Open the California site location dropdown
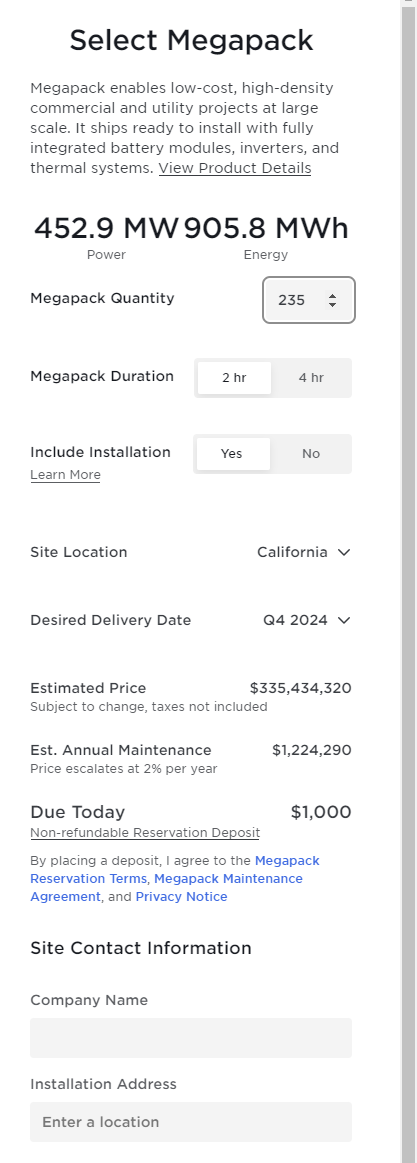Viewport: 417px width, 1163px height. click(303, 553)
